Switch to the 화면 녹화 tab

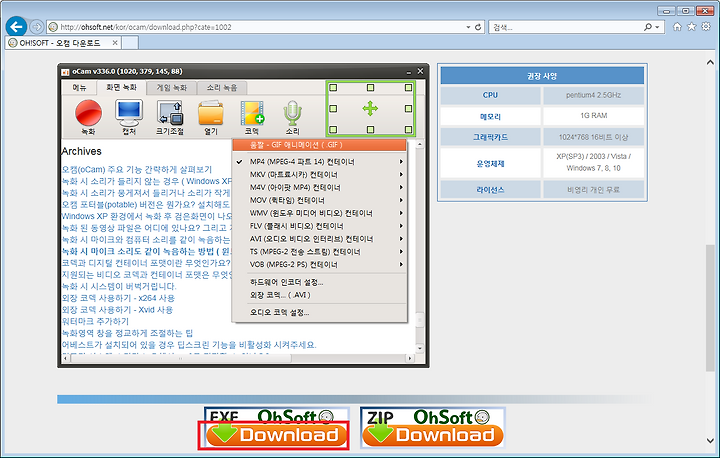click(121, 87)
